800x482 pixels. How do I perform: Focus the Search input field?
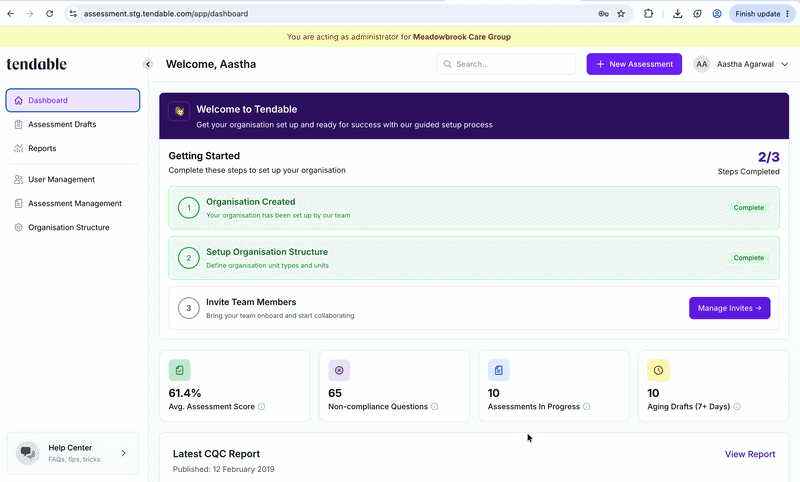(506, 64)
